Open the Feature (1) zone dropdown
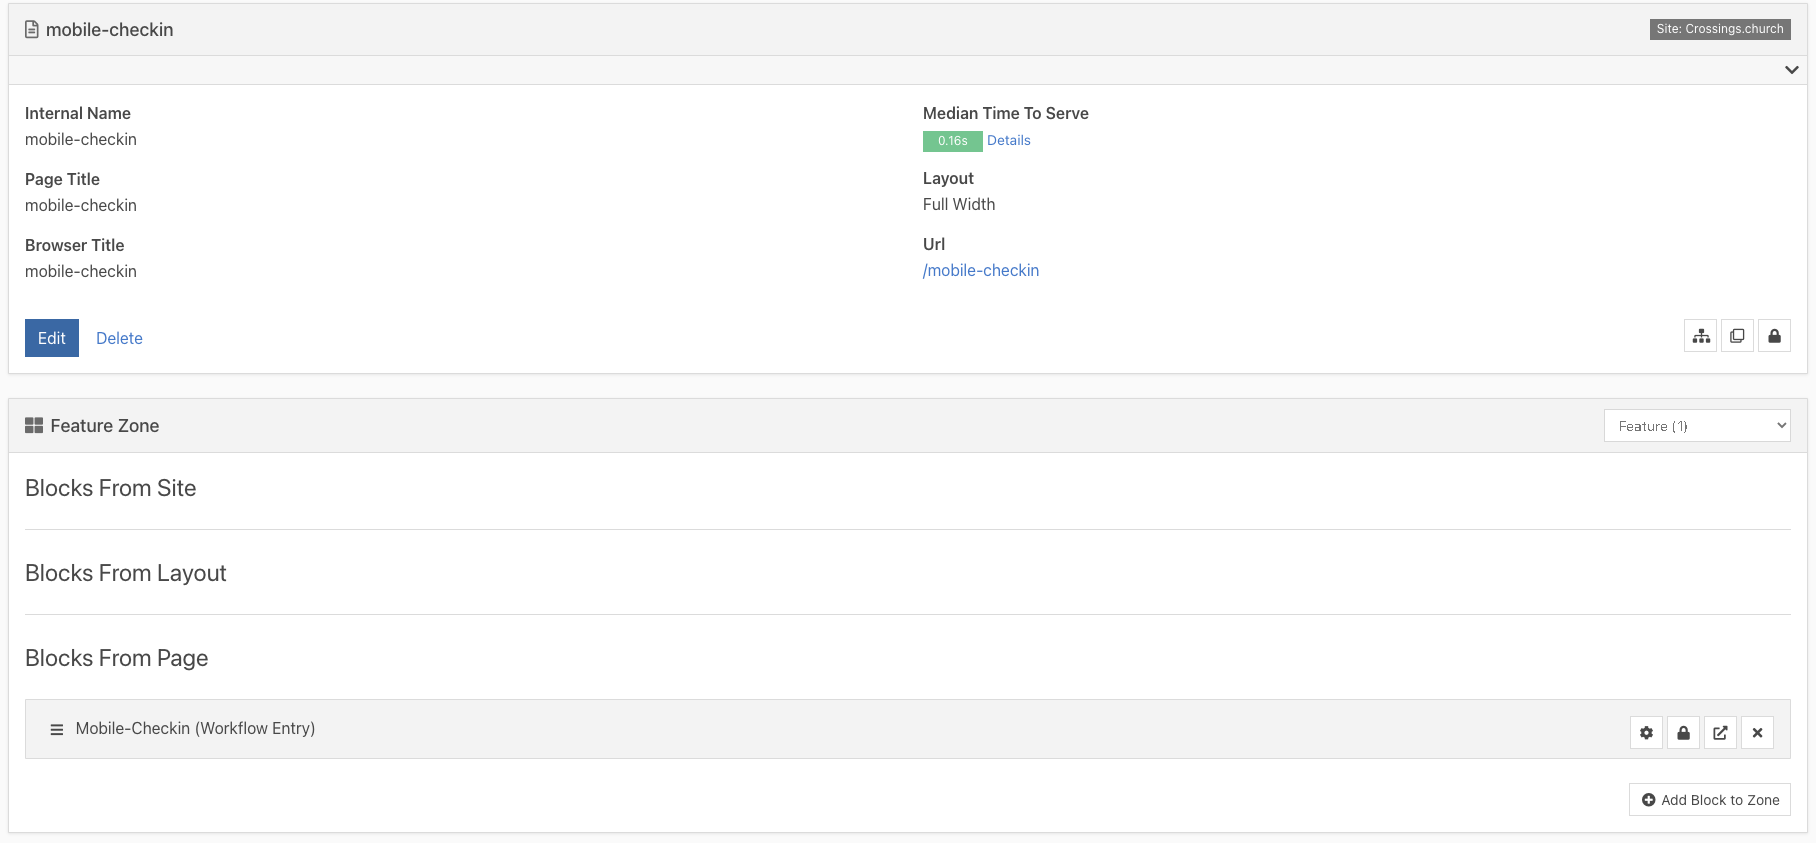The image size is (1816, 843). (1697, 425)
